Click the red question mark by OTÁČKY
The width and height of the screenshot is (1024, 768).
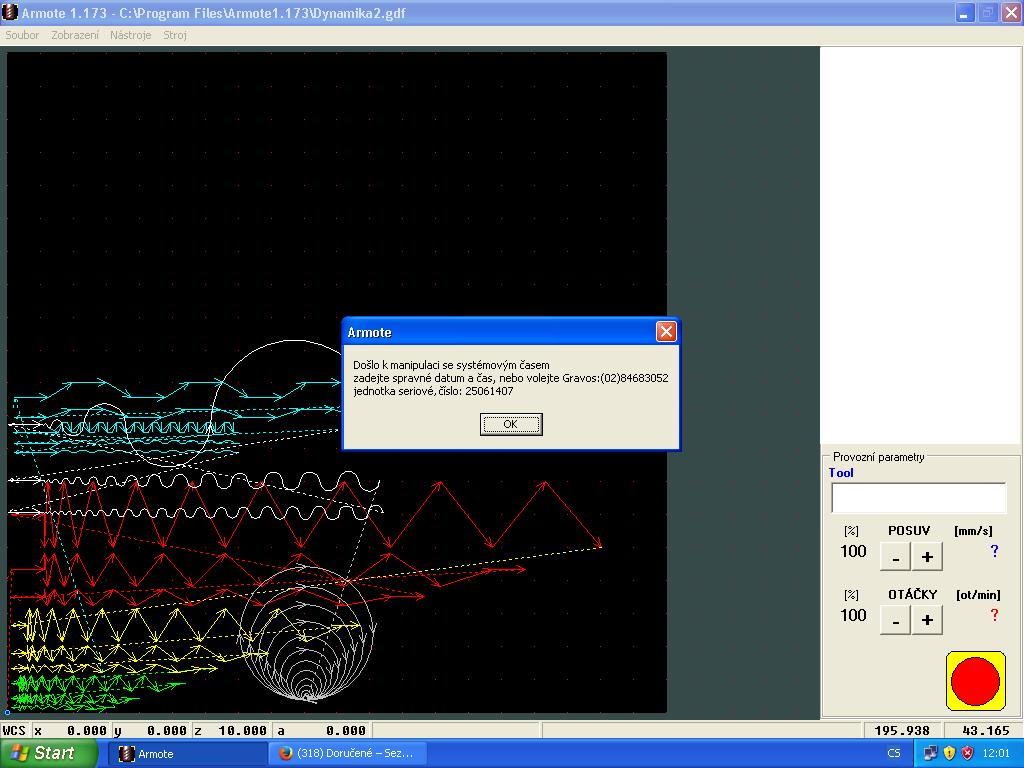point(994,615)
